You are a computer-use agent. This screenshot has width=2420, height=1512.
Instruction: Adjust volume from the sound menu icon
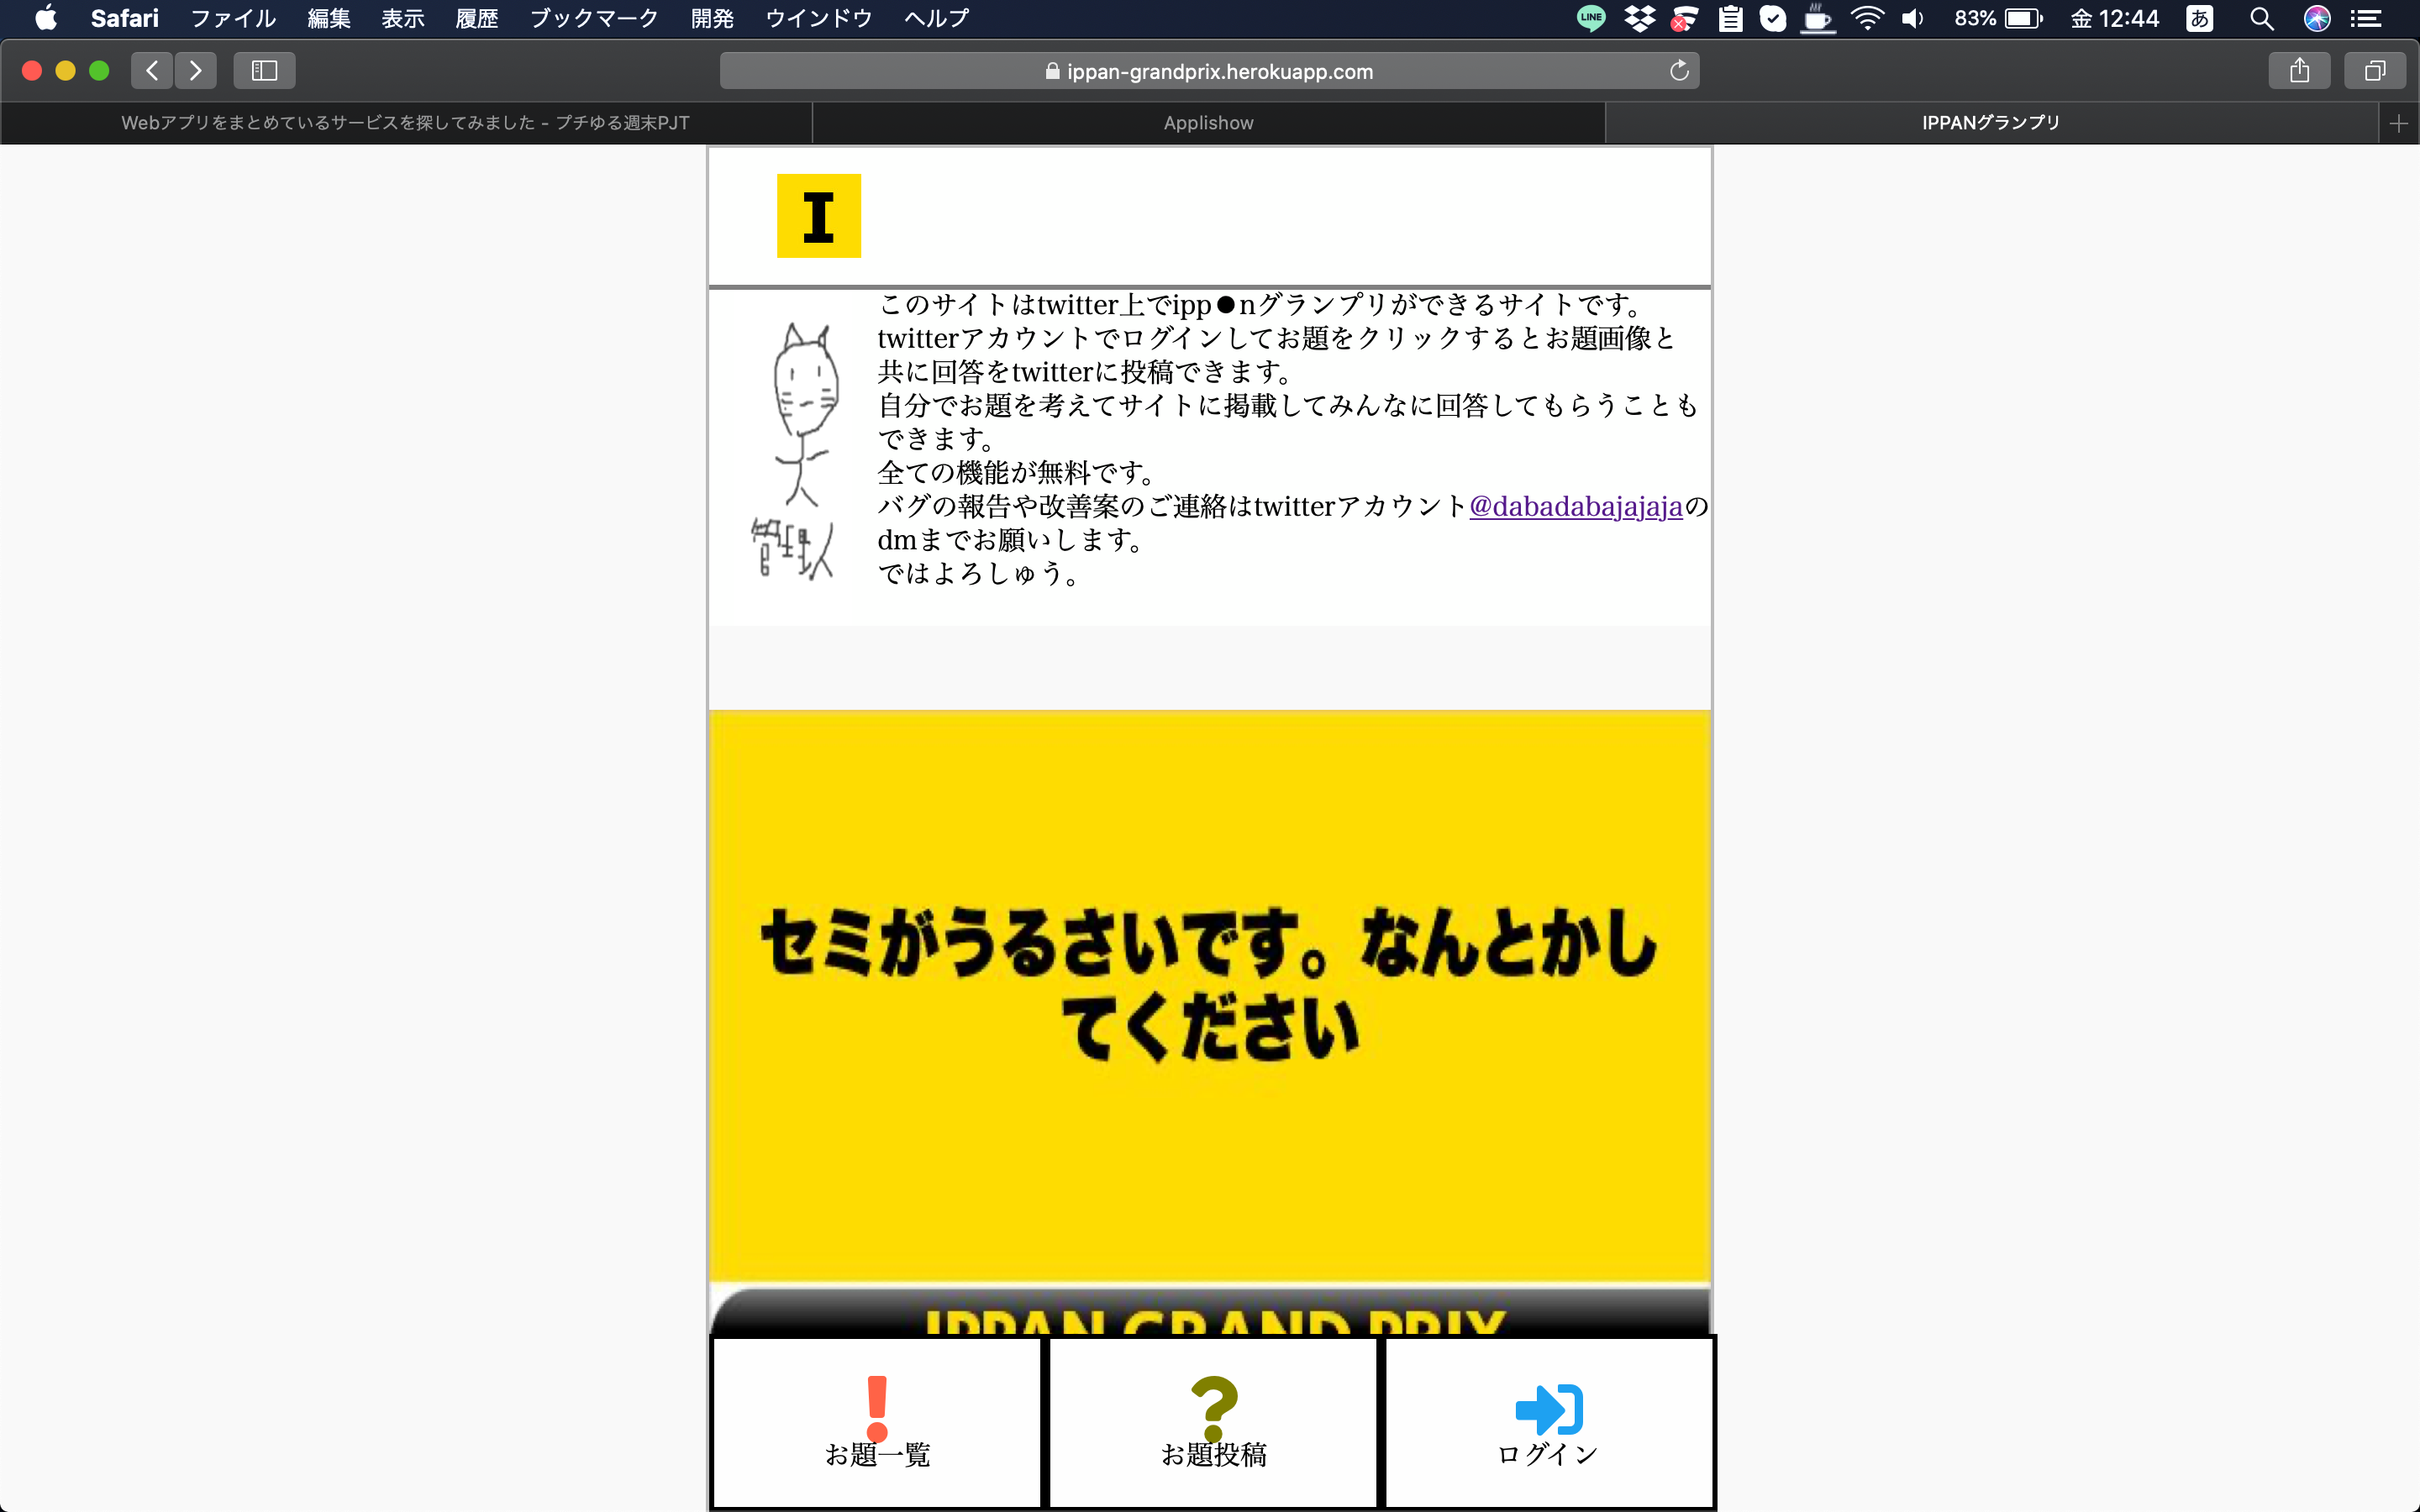1912,18
